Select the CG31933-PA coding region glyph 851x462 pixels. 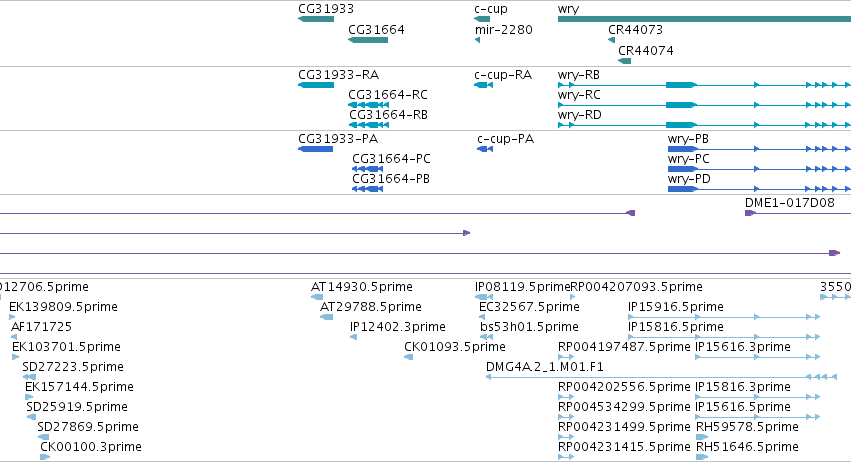click(315, 149)
